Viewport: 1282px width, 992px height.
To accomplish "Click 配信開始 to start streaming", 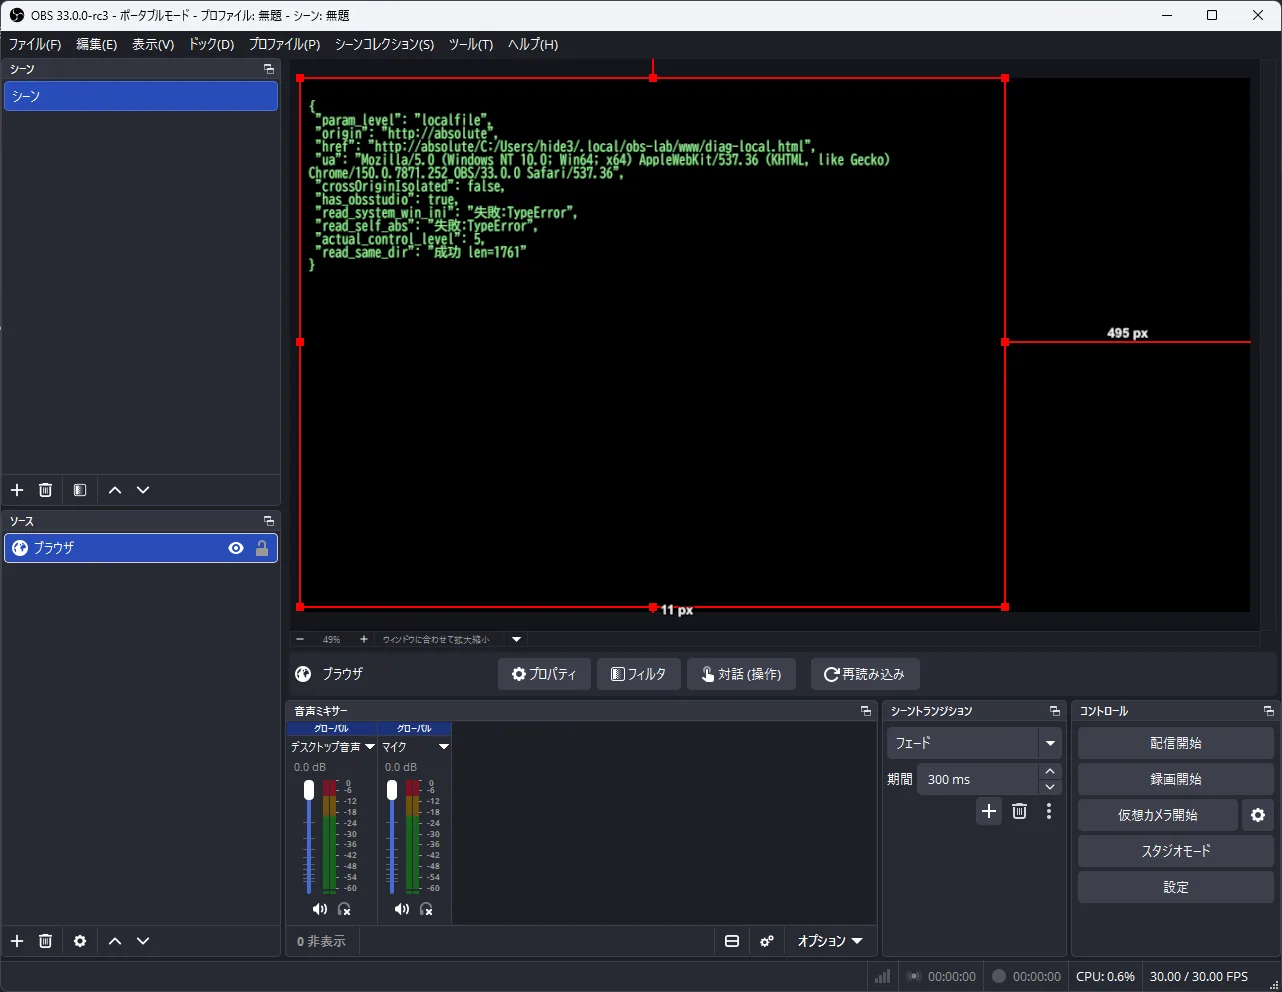I will tap(1176, 743).
